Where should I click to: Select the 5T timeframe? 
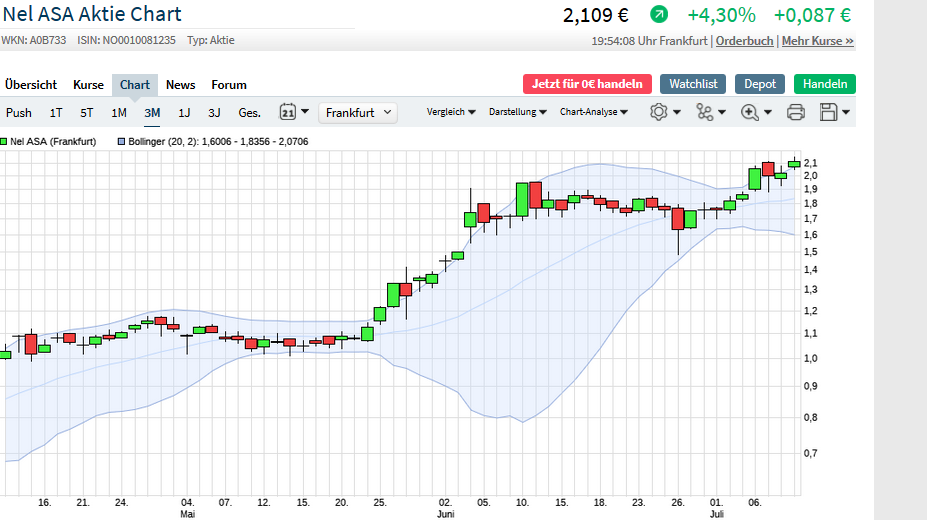point(86,112)
